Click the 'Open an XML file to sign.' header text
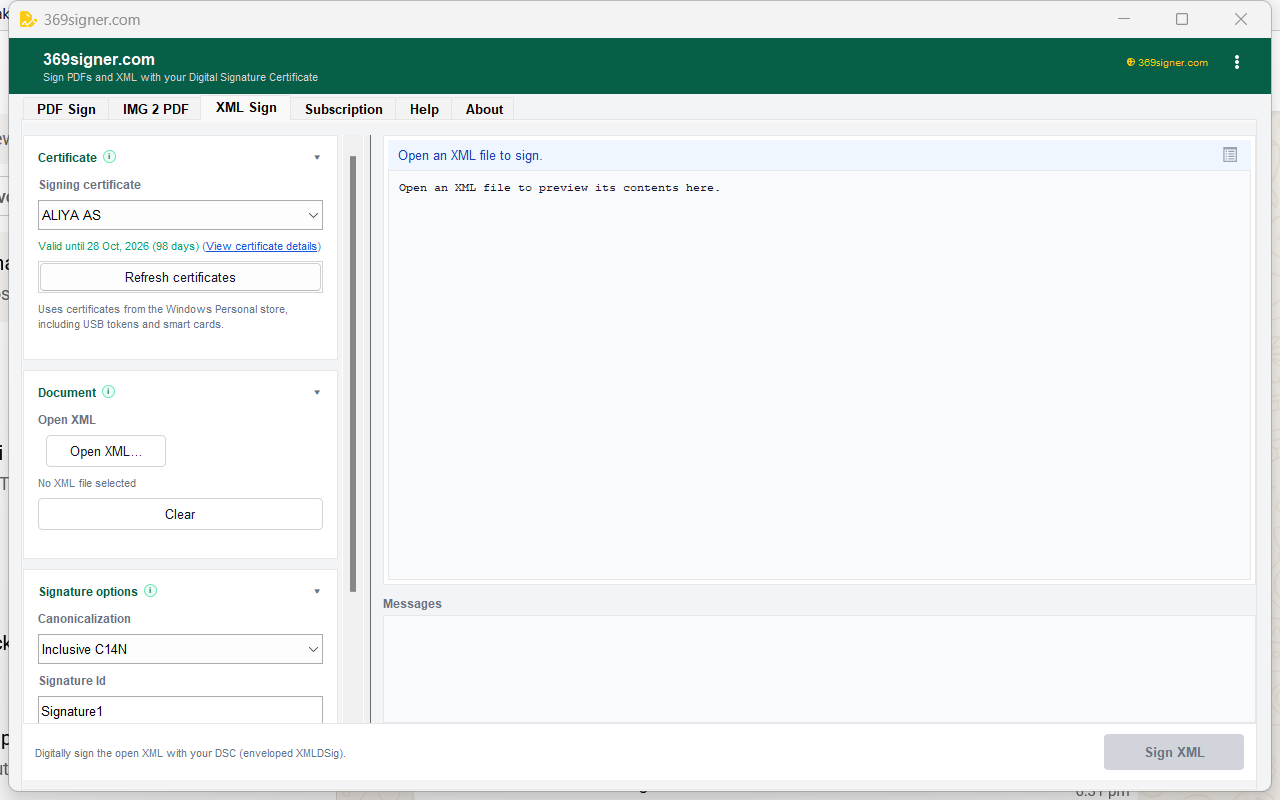Screen dimensions: 1280x800 pos(470,155)
